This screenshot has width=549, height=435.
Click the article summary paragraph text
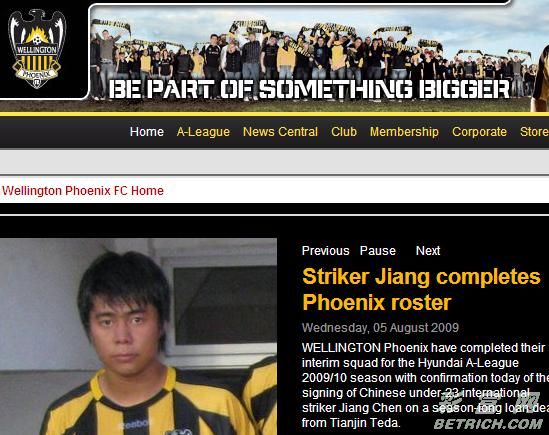pos(425,385)
